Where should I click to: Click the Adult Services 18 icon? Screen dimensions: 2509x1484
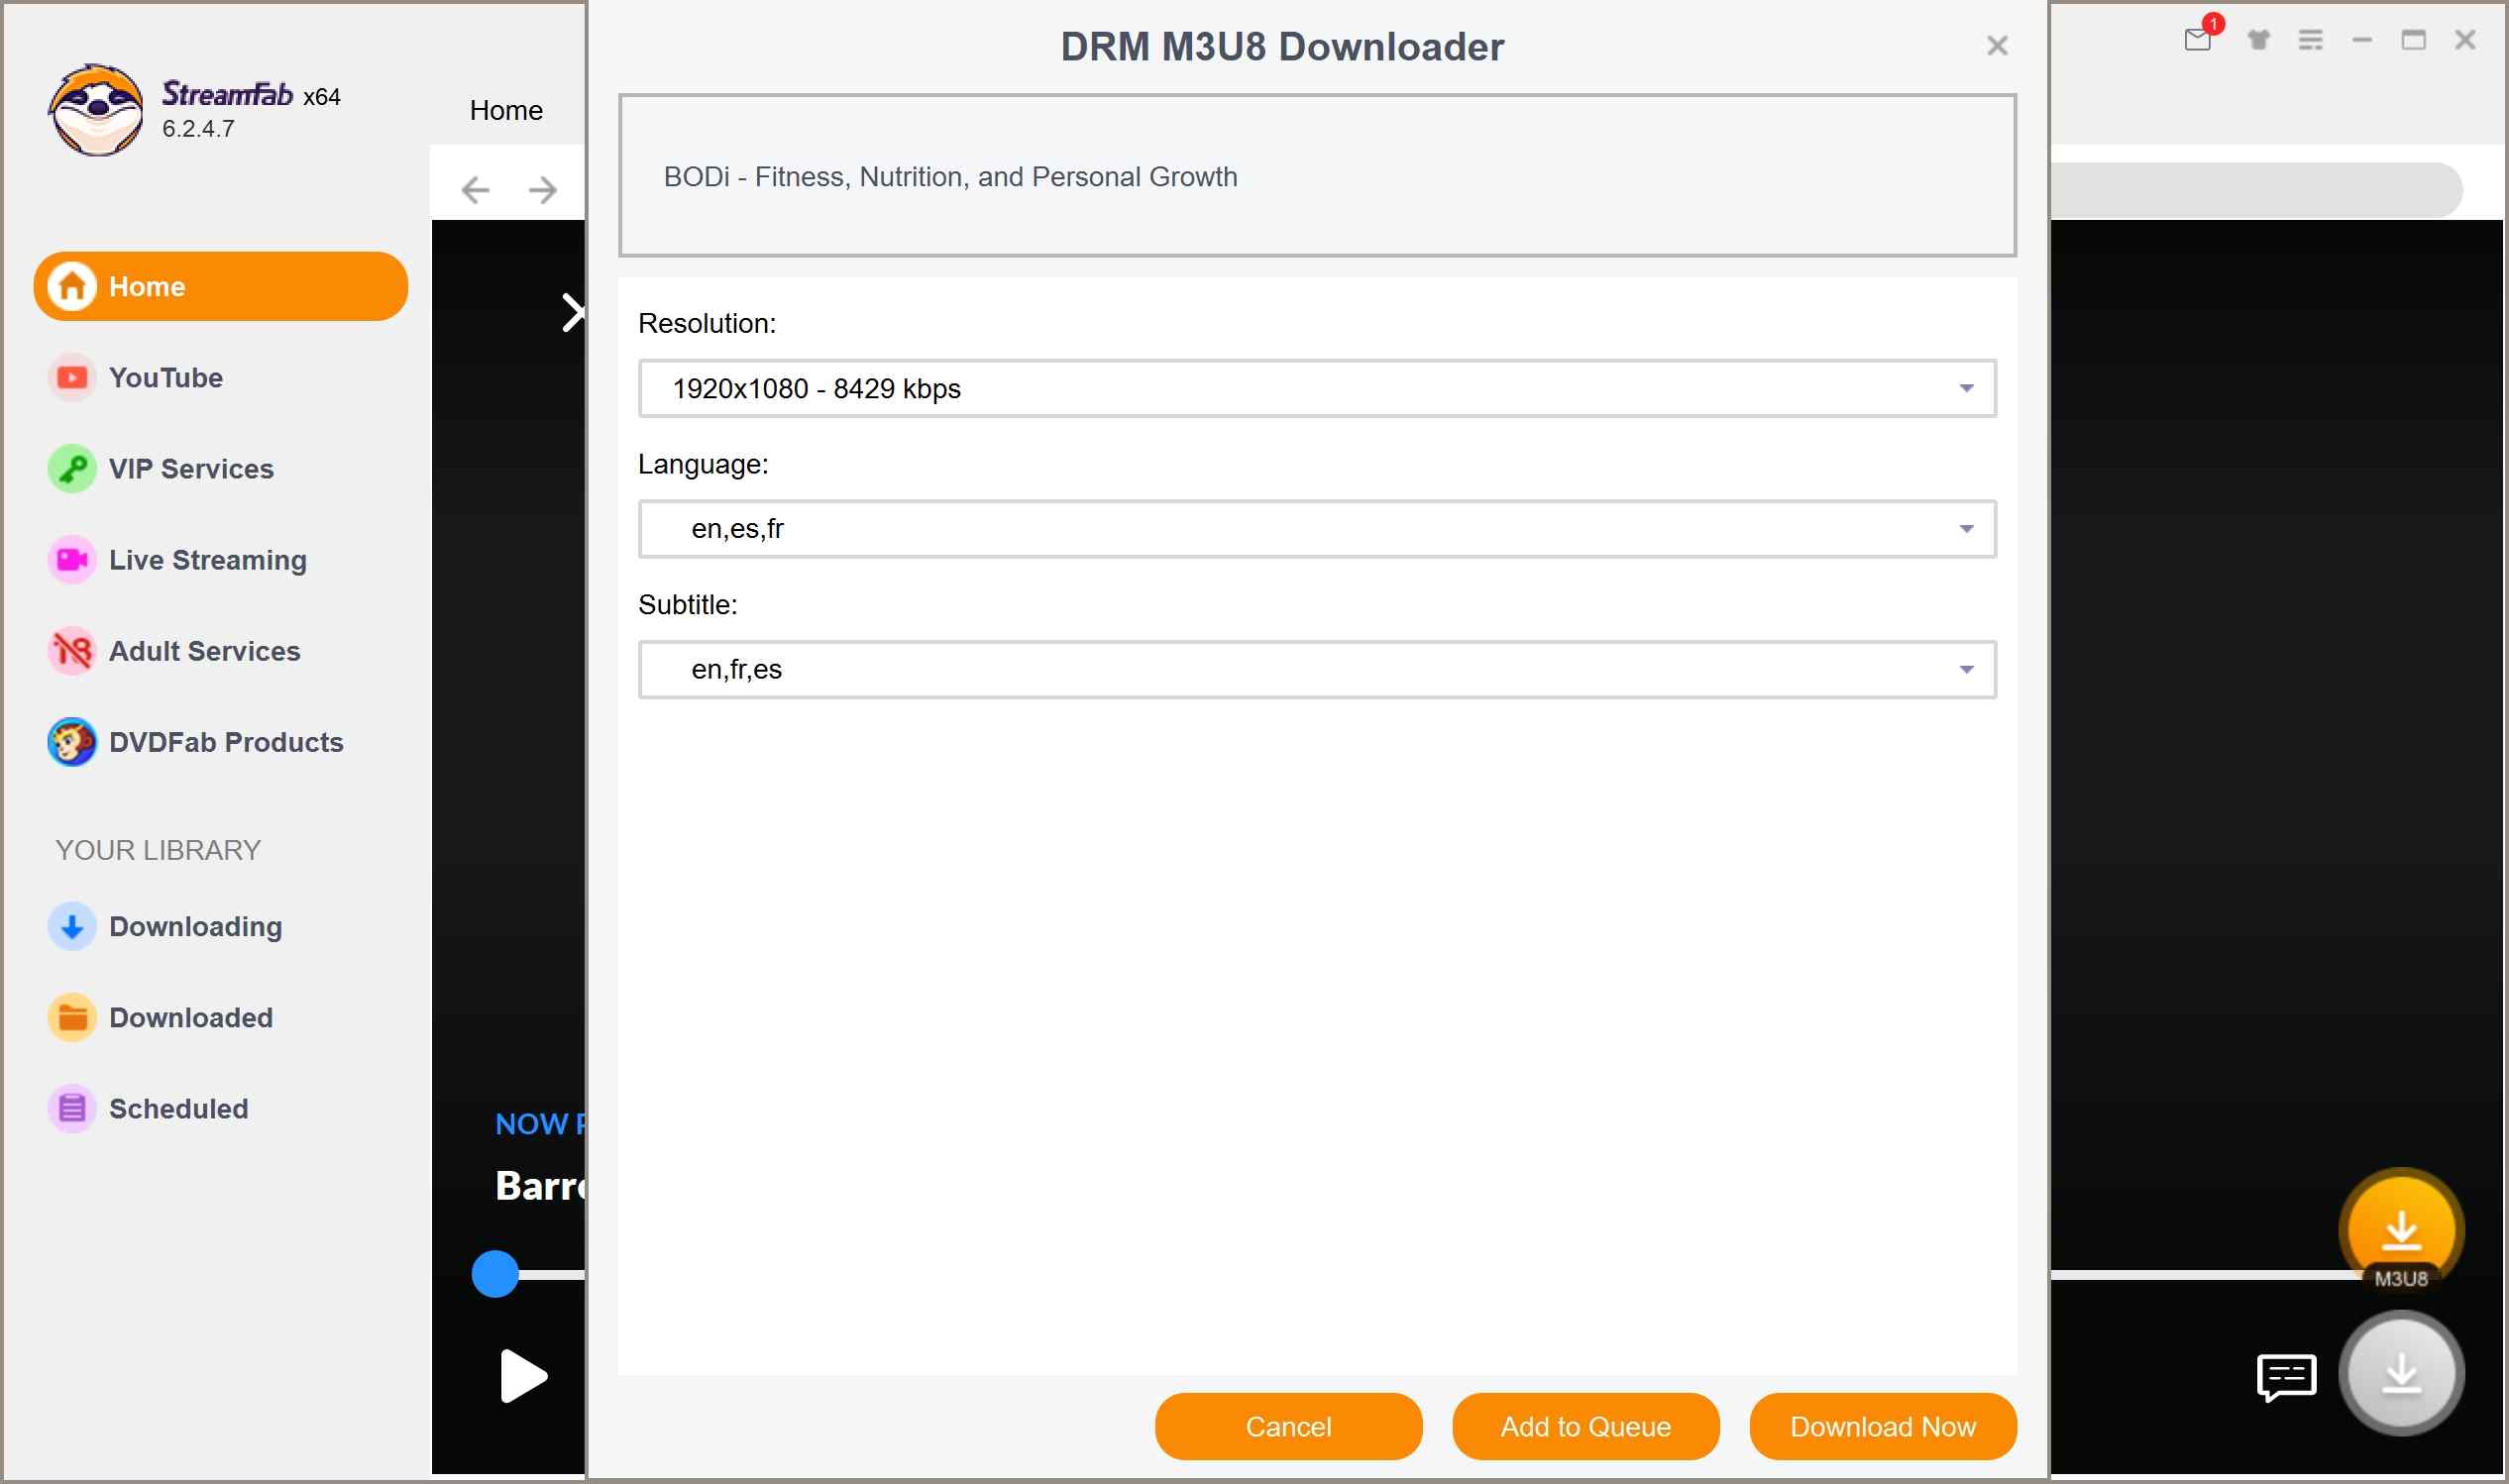(72, 651)
